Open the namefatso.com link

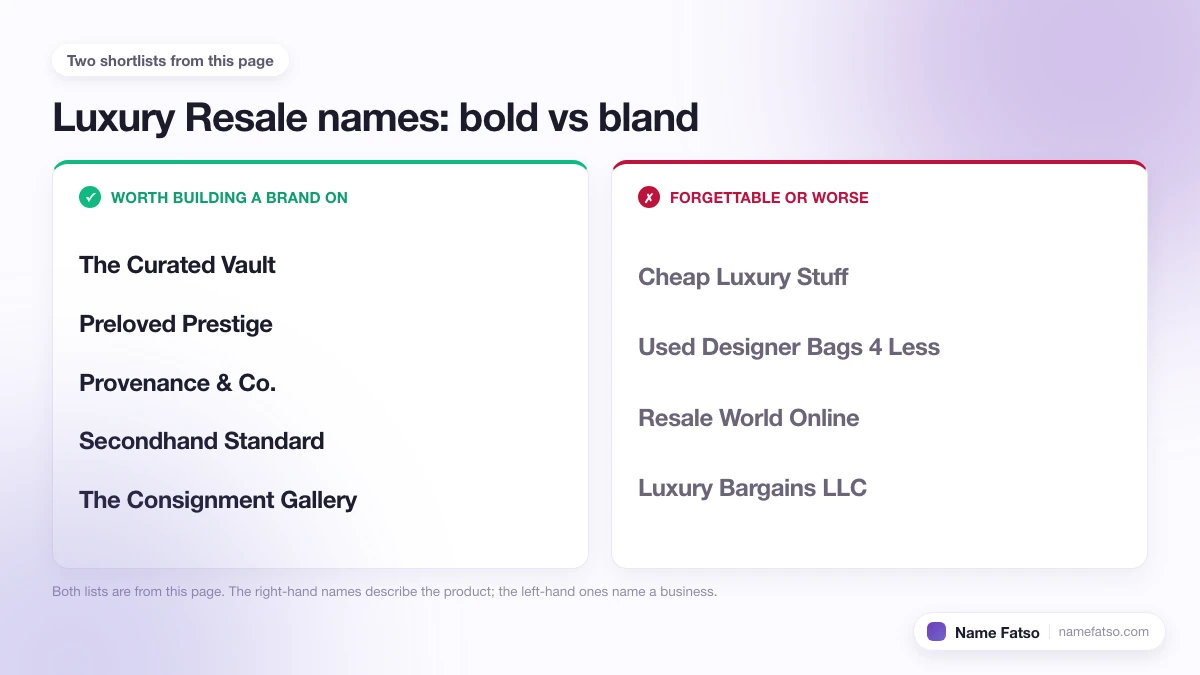tap(1104, 632)
